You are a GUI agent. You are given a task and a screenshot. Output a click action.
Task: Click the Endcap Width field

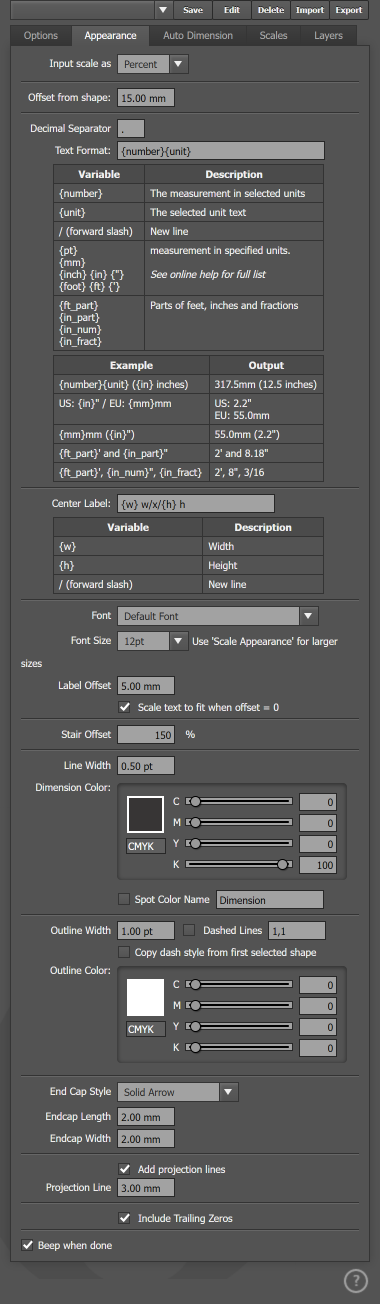pos(146,1138)
